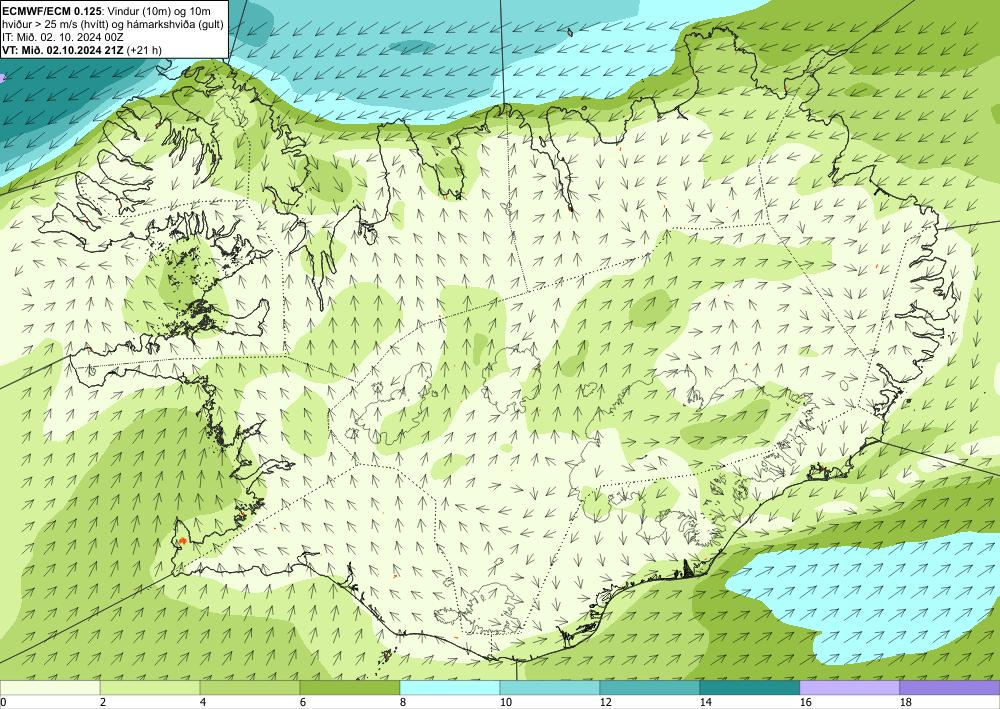Click the "VT: Mið. 02.10.2024 21Z (+21 h)" line
Screen dimensions: 1000x709
coord(82,50)
